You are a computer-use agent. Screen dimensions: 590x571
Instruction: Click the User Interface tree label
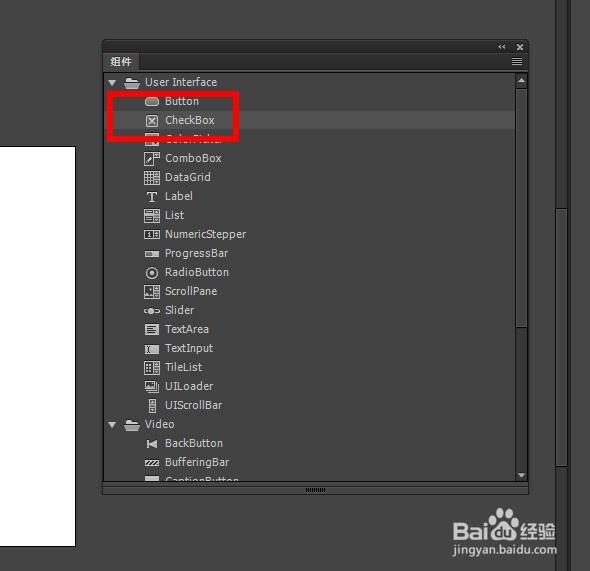click(x=181, y=82)
